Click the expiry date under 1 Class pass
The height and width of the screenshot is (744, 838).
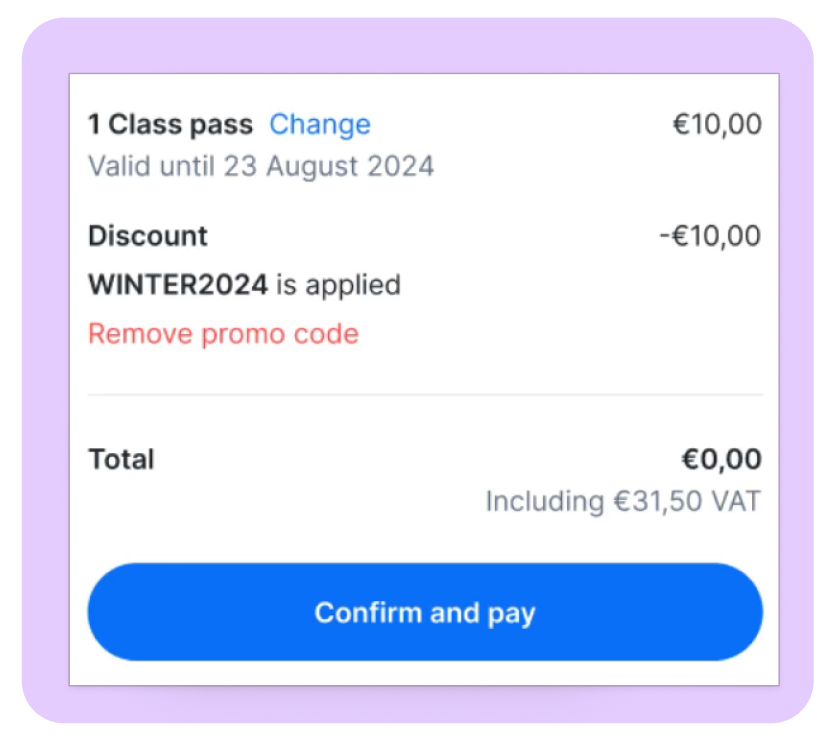pos(261,165)
